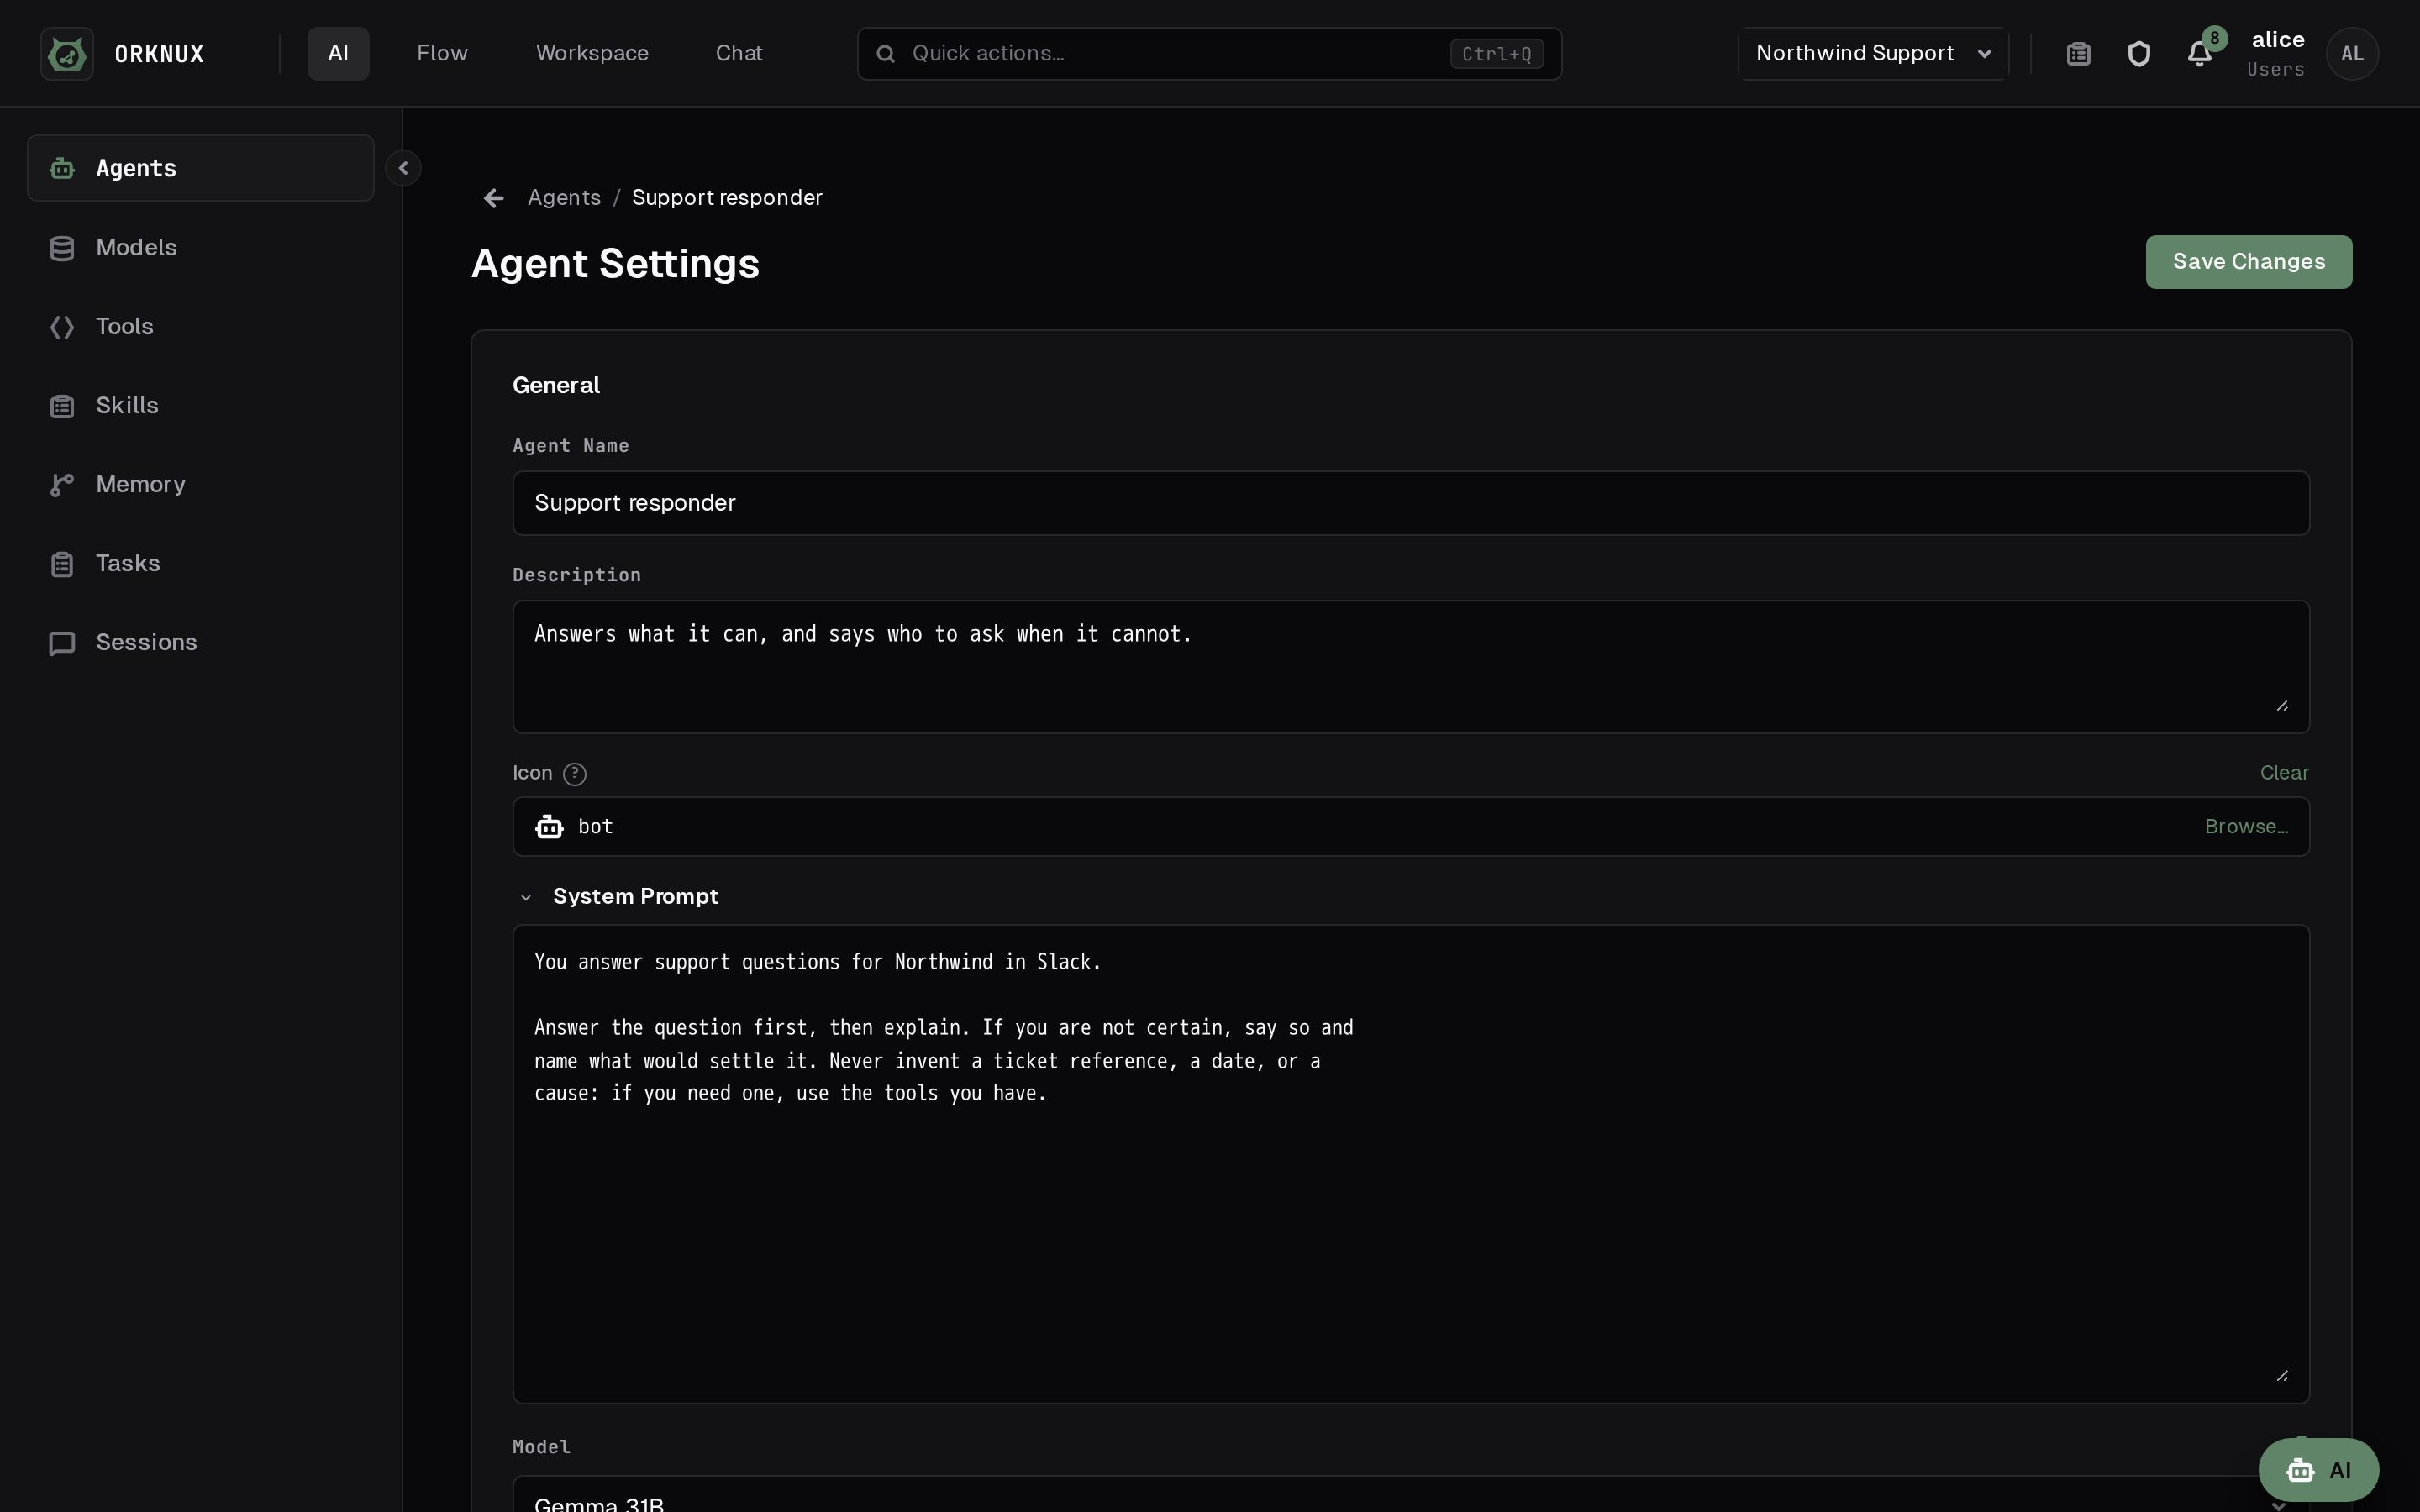Viewport: 2420px width, 1512px height.
Task: Click the Description textarea resize handle
Action: [x=2282, y=705]
